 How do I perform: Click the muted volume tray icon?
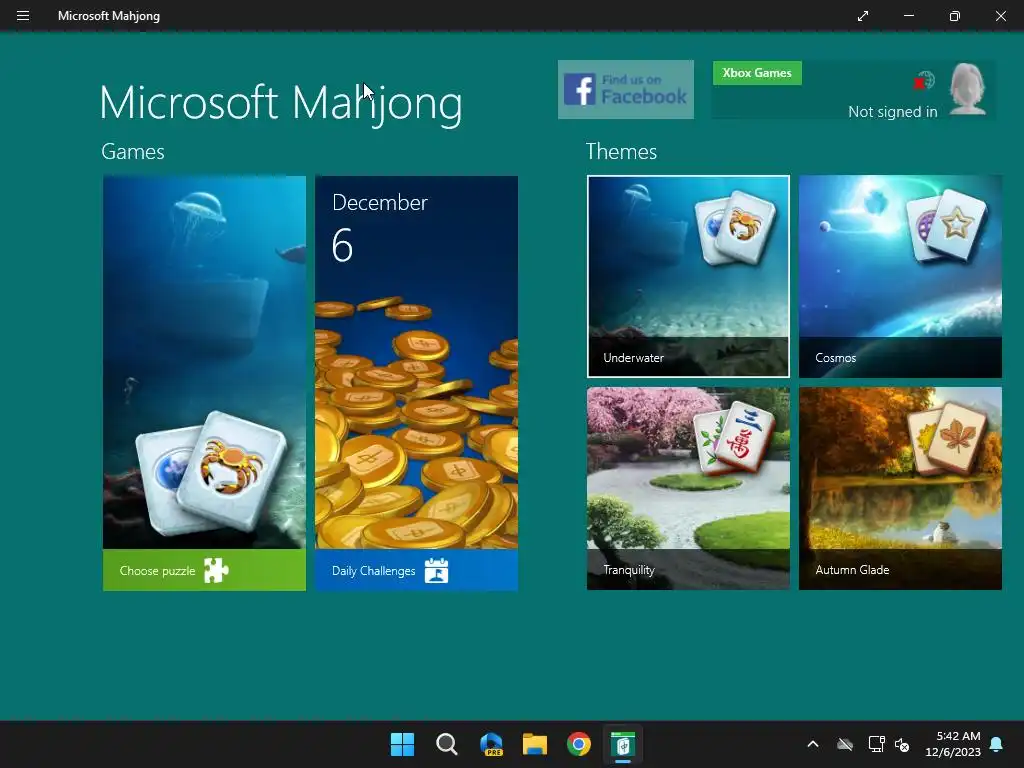[902, 744]
